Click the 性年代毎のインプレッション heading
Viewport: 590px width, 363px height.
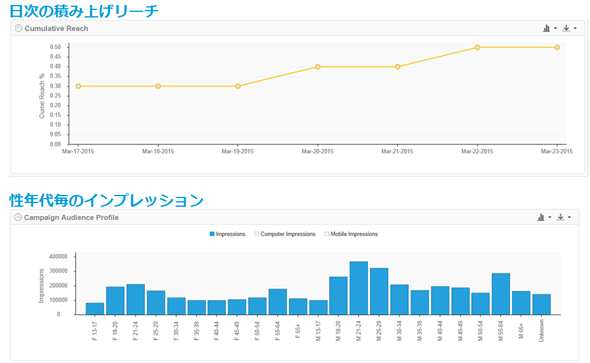click(x=106, y=200)
